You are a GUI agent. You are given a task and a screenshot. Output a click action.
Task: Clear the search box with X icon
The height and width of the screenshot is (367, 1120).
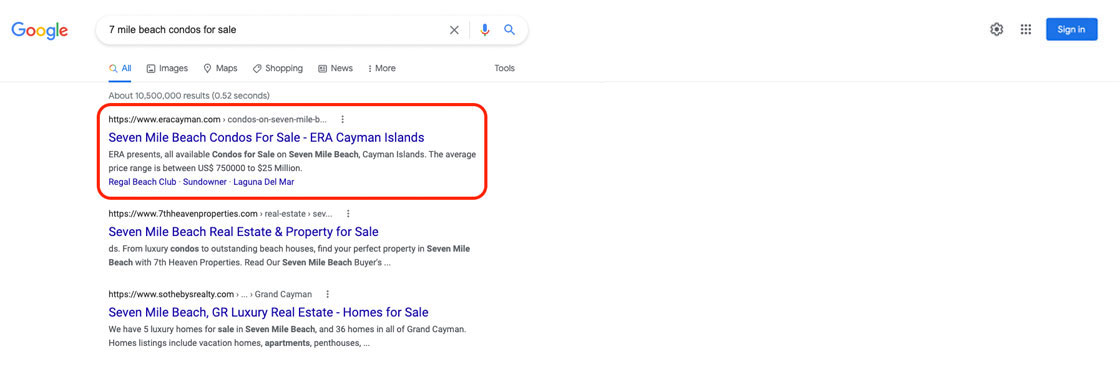[x=454, y=30]
